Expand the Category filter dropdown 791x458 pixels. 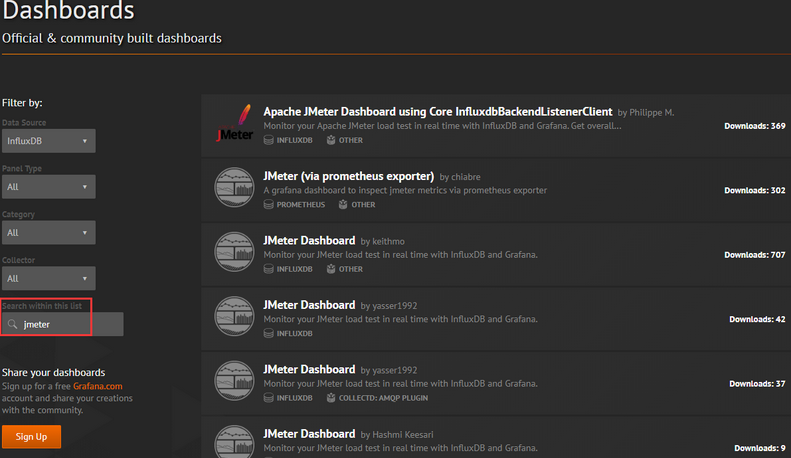coord(48,233)
